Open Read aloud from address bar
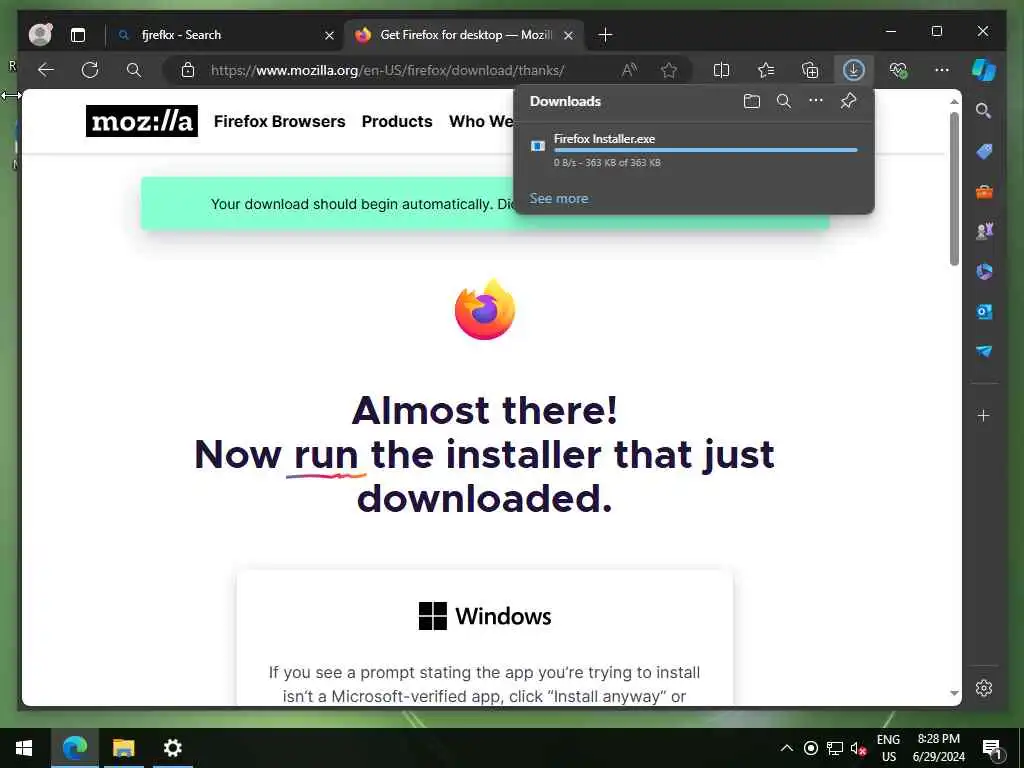Viewport: 1024px width, 768px height. pyautogui.click(x=630, y=70)
